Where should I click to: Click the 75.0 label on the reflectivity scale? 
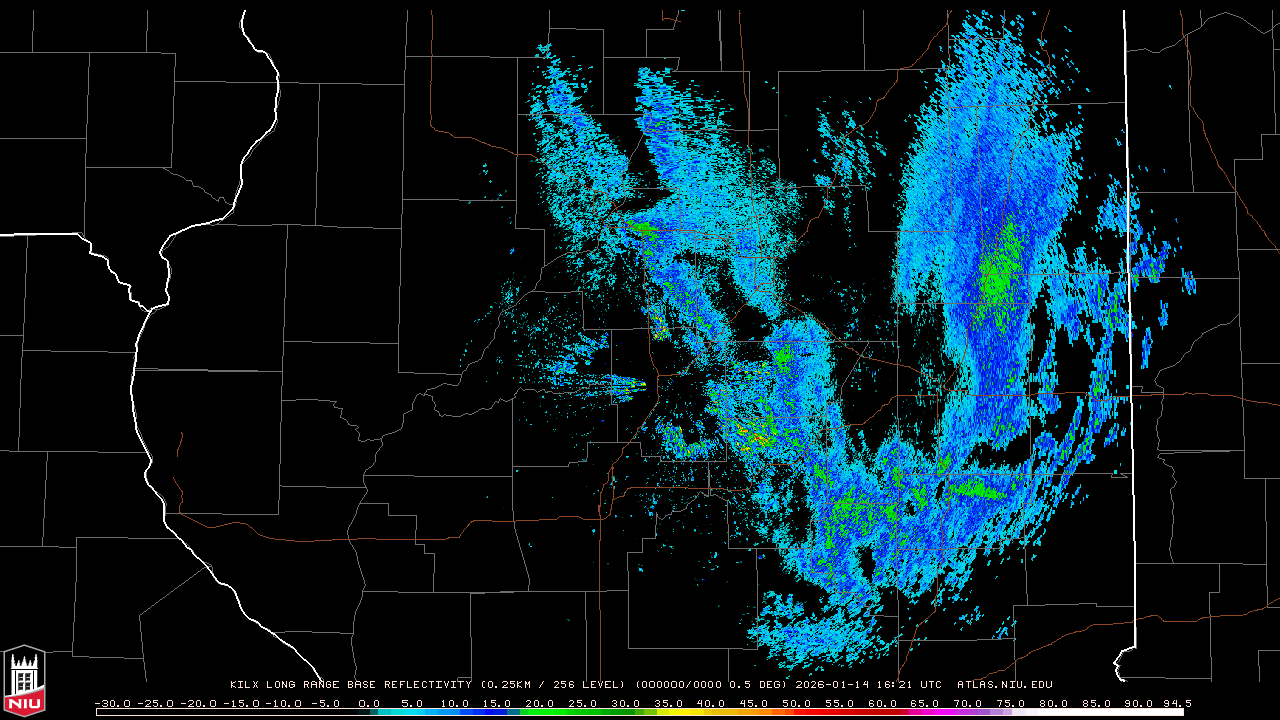(x=1010, y=703)
